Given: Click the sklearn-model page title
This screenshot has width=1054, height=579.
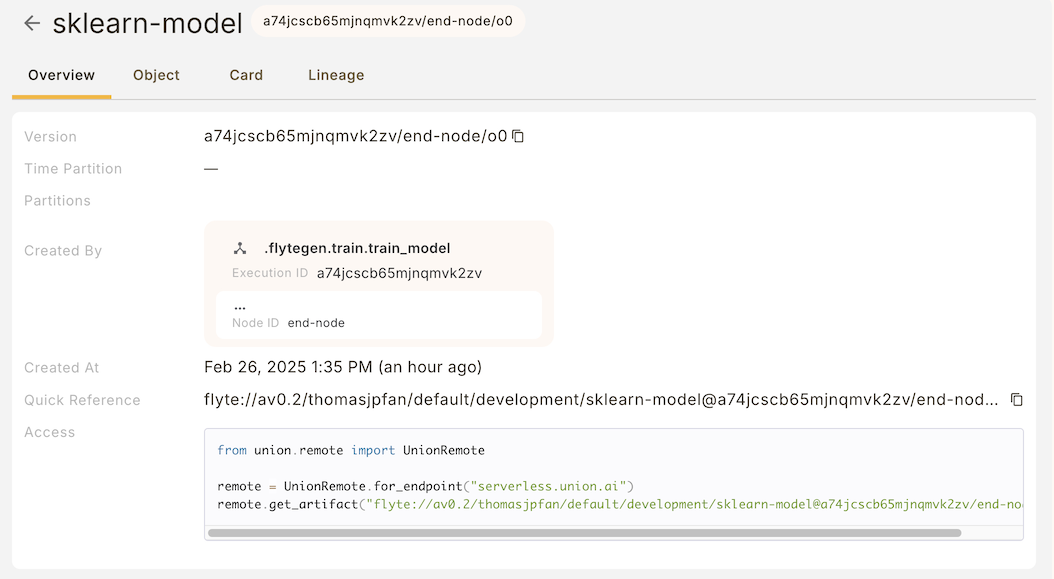Looking at the screenshot, I should [x=147, y=22].
